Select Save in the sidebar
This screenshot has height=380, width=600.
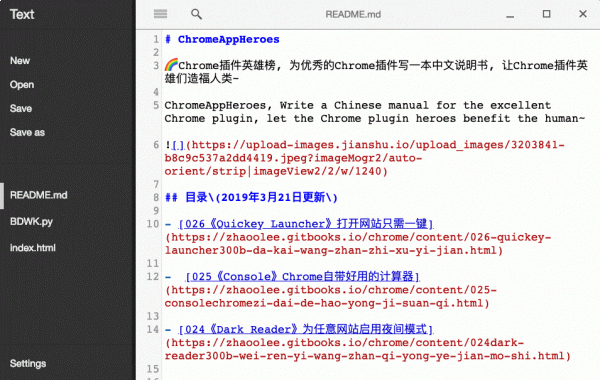(21, 109)
